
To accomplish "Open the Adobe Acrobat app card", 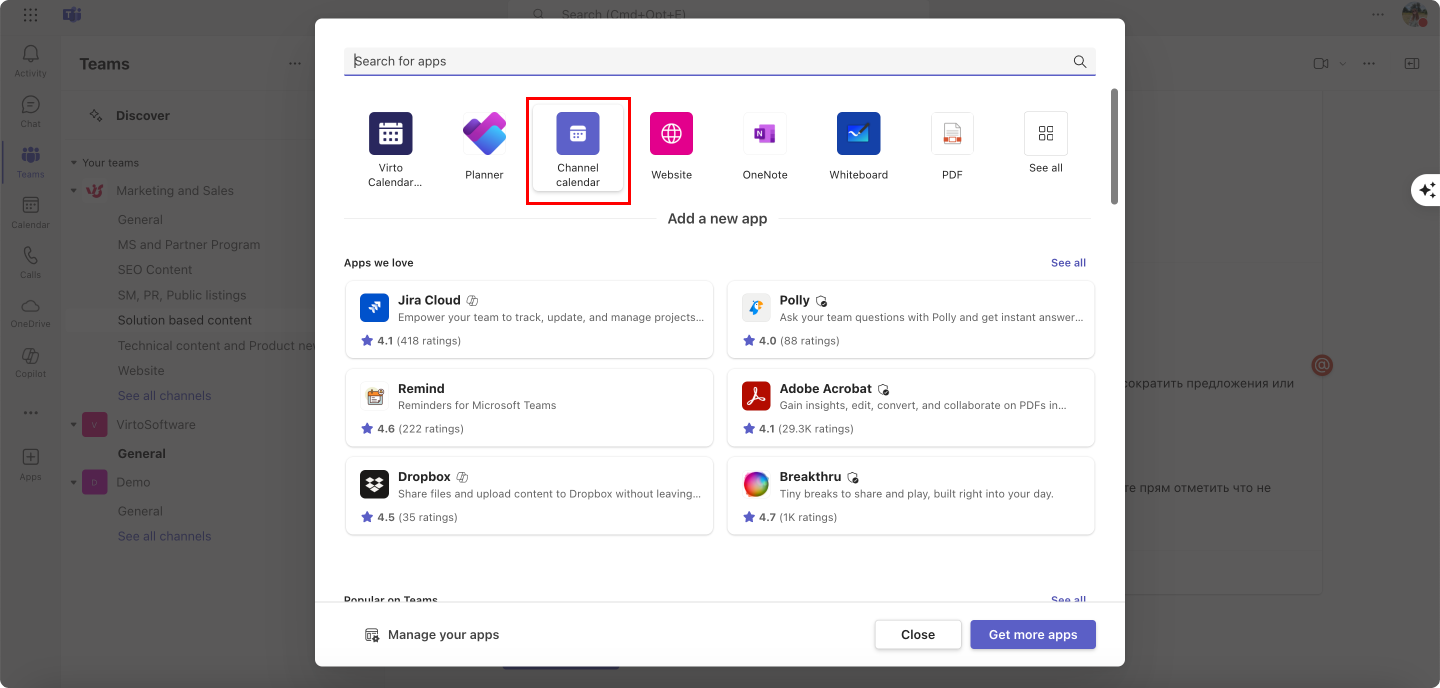I will pyautogui.click(x=911, y=407).
